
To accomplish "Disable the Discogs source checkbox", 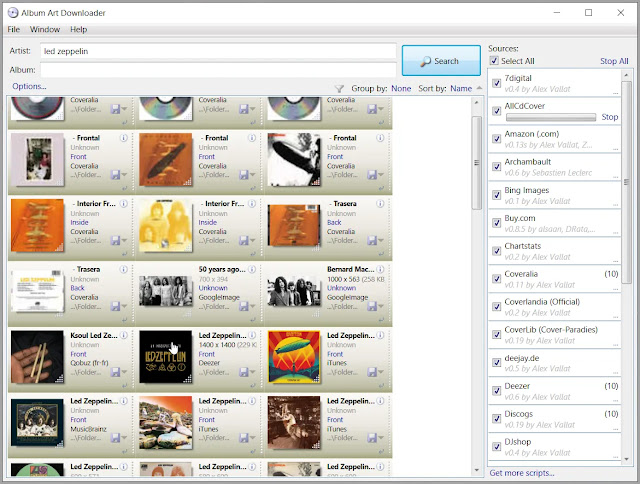I will pyautogui.click(x=496, y=419).
